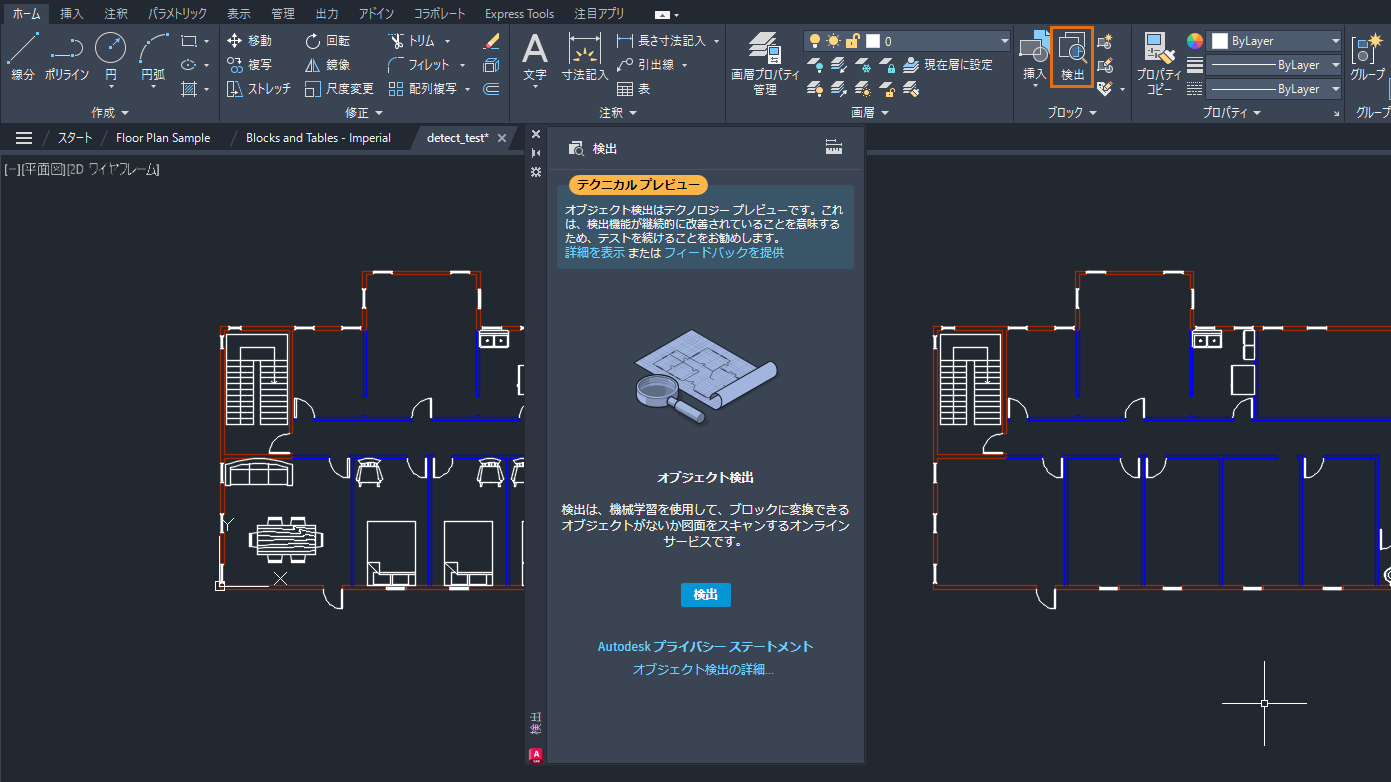Click the 複写 (Copy) command
This screenshot has height=782, width=1391.
click(249, 65)
